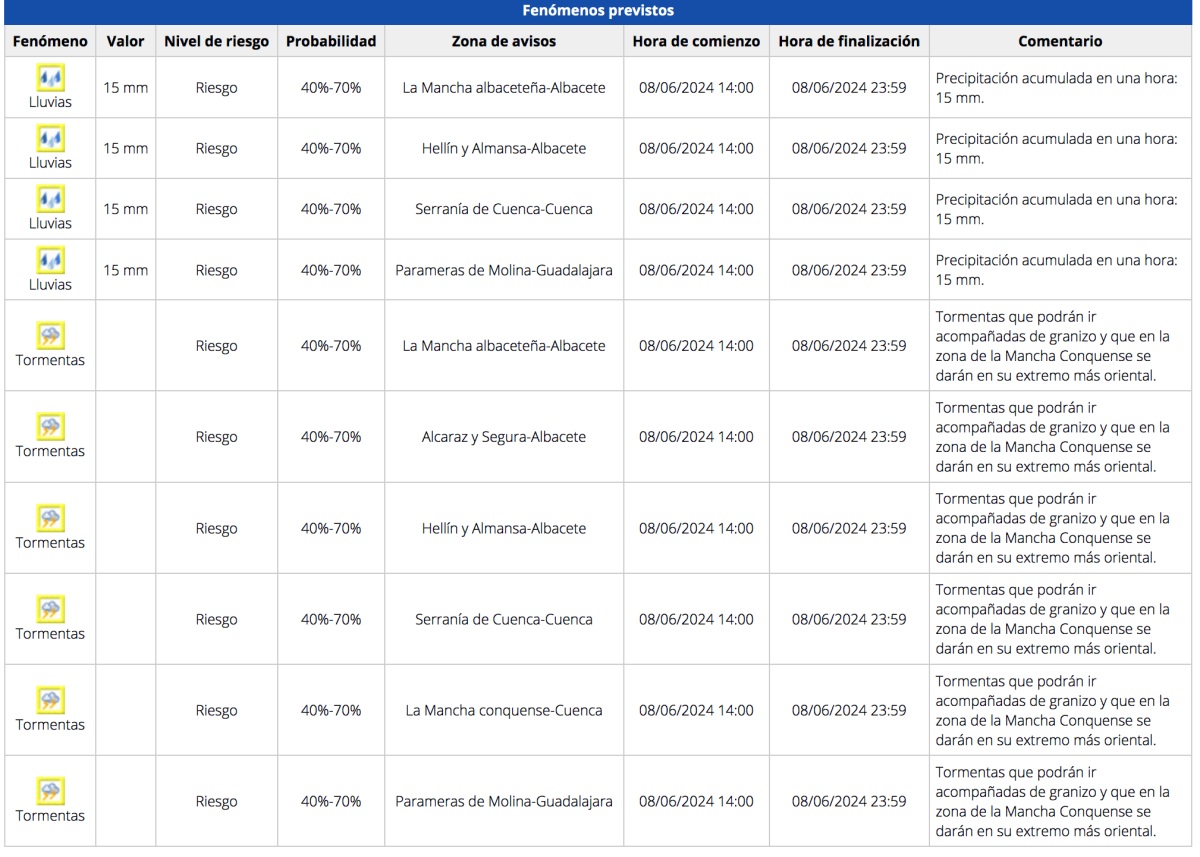Click the storm comment in La Mancha conquense row
The height and width of the screenshot is (857, 1200).
click(x=1053, y=710)
